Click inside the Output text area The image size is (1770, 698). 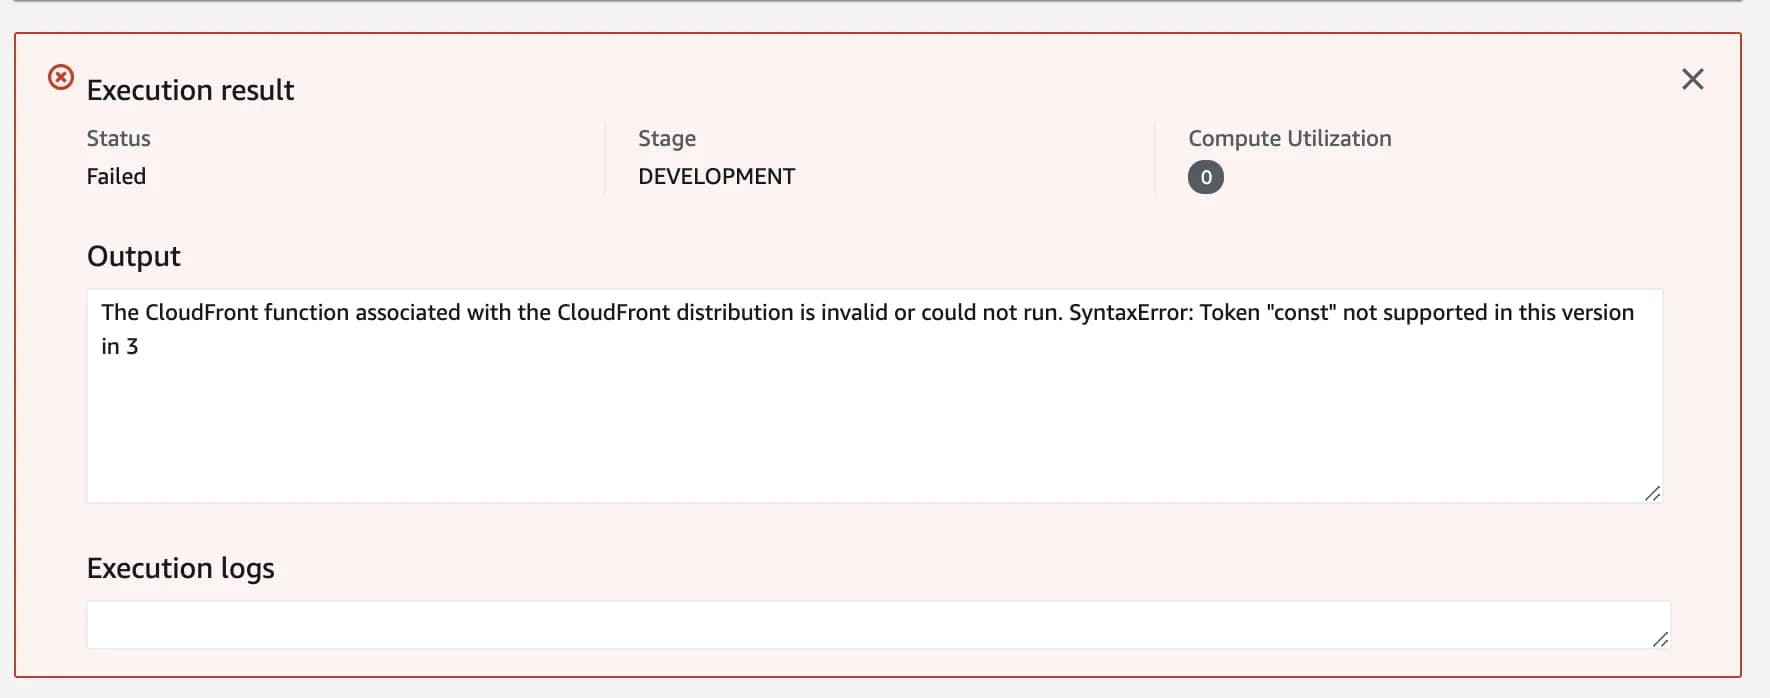[x=874, y=420]
